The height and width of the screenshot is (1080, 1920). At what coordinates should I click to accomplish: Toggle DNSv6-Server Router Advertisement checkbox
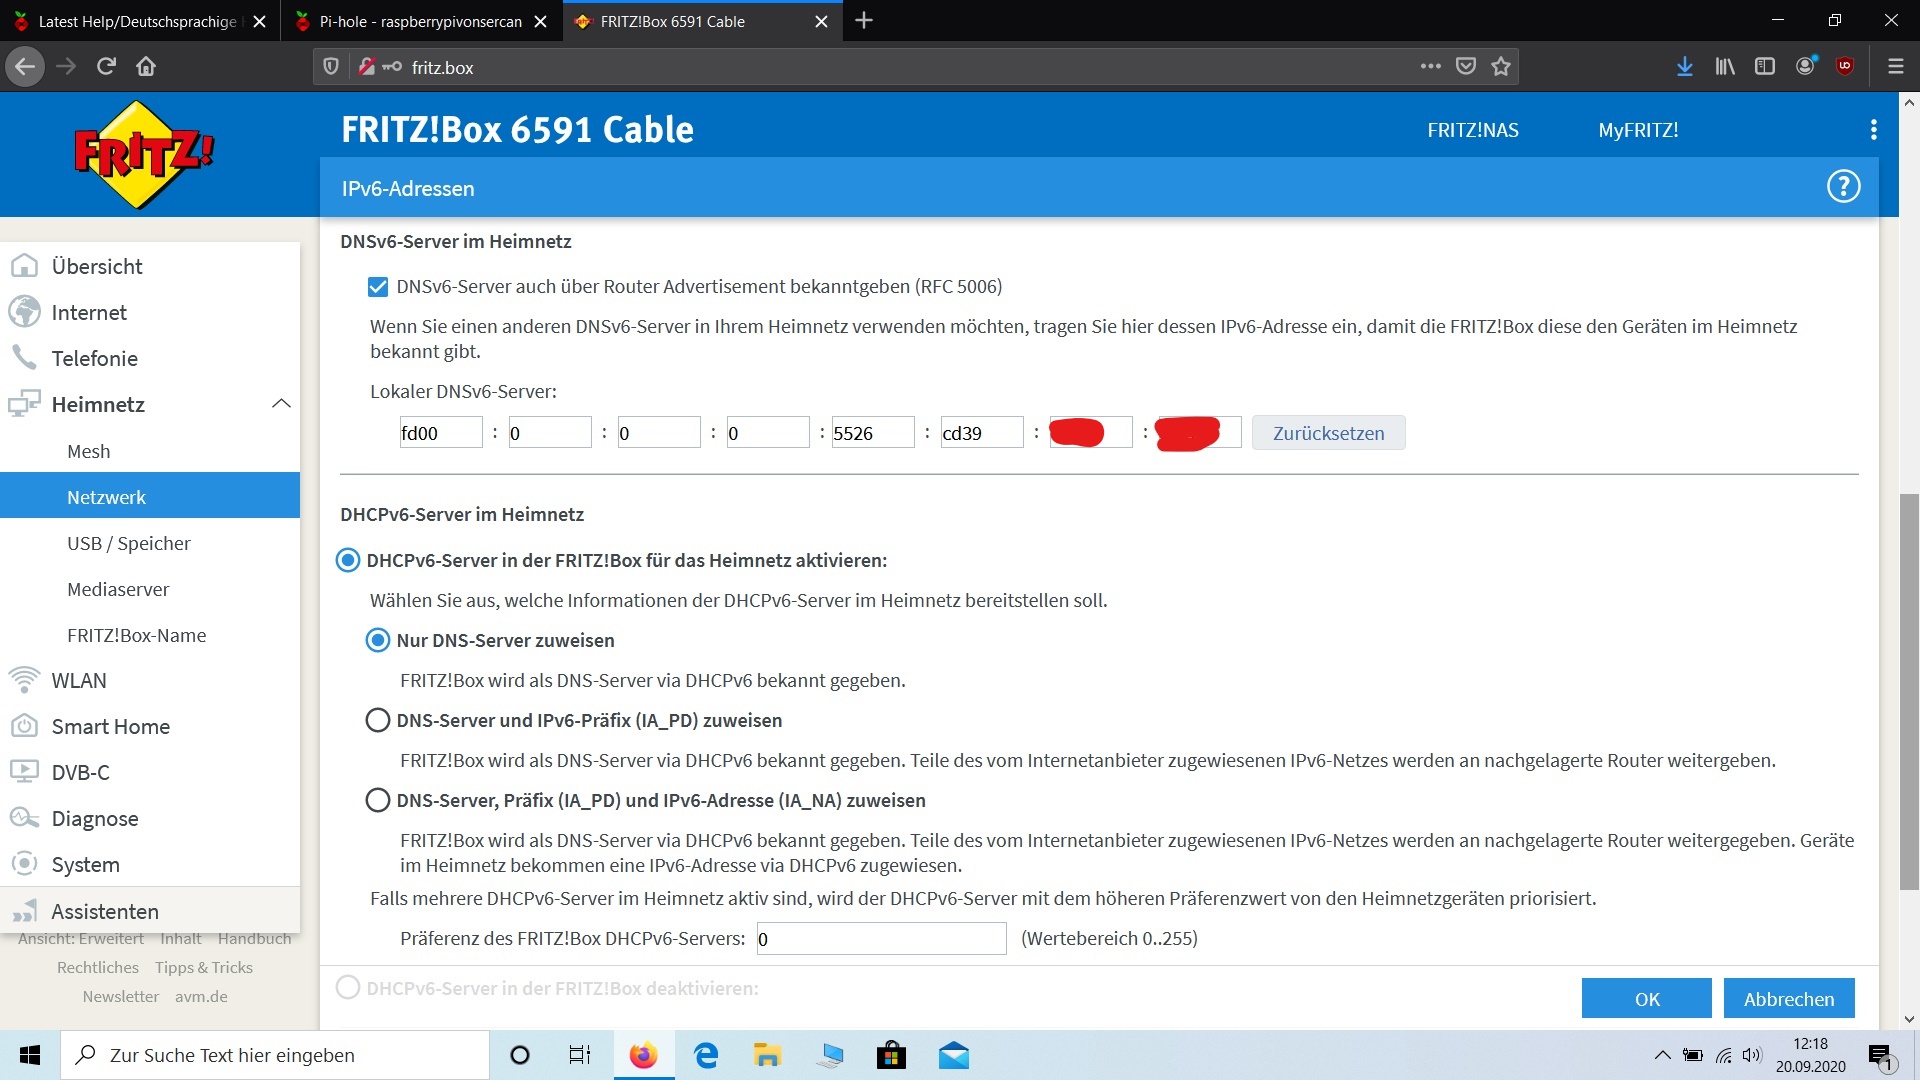378,287
